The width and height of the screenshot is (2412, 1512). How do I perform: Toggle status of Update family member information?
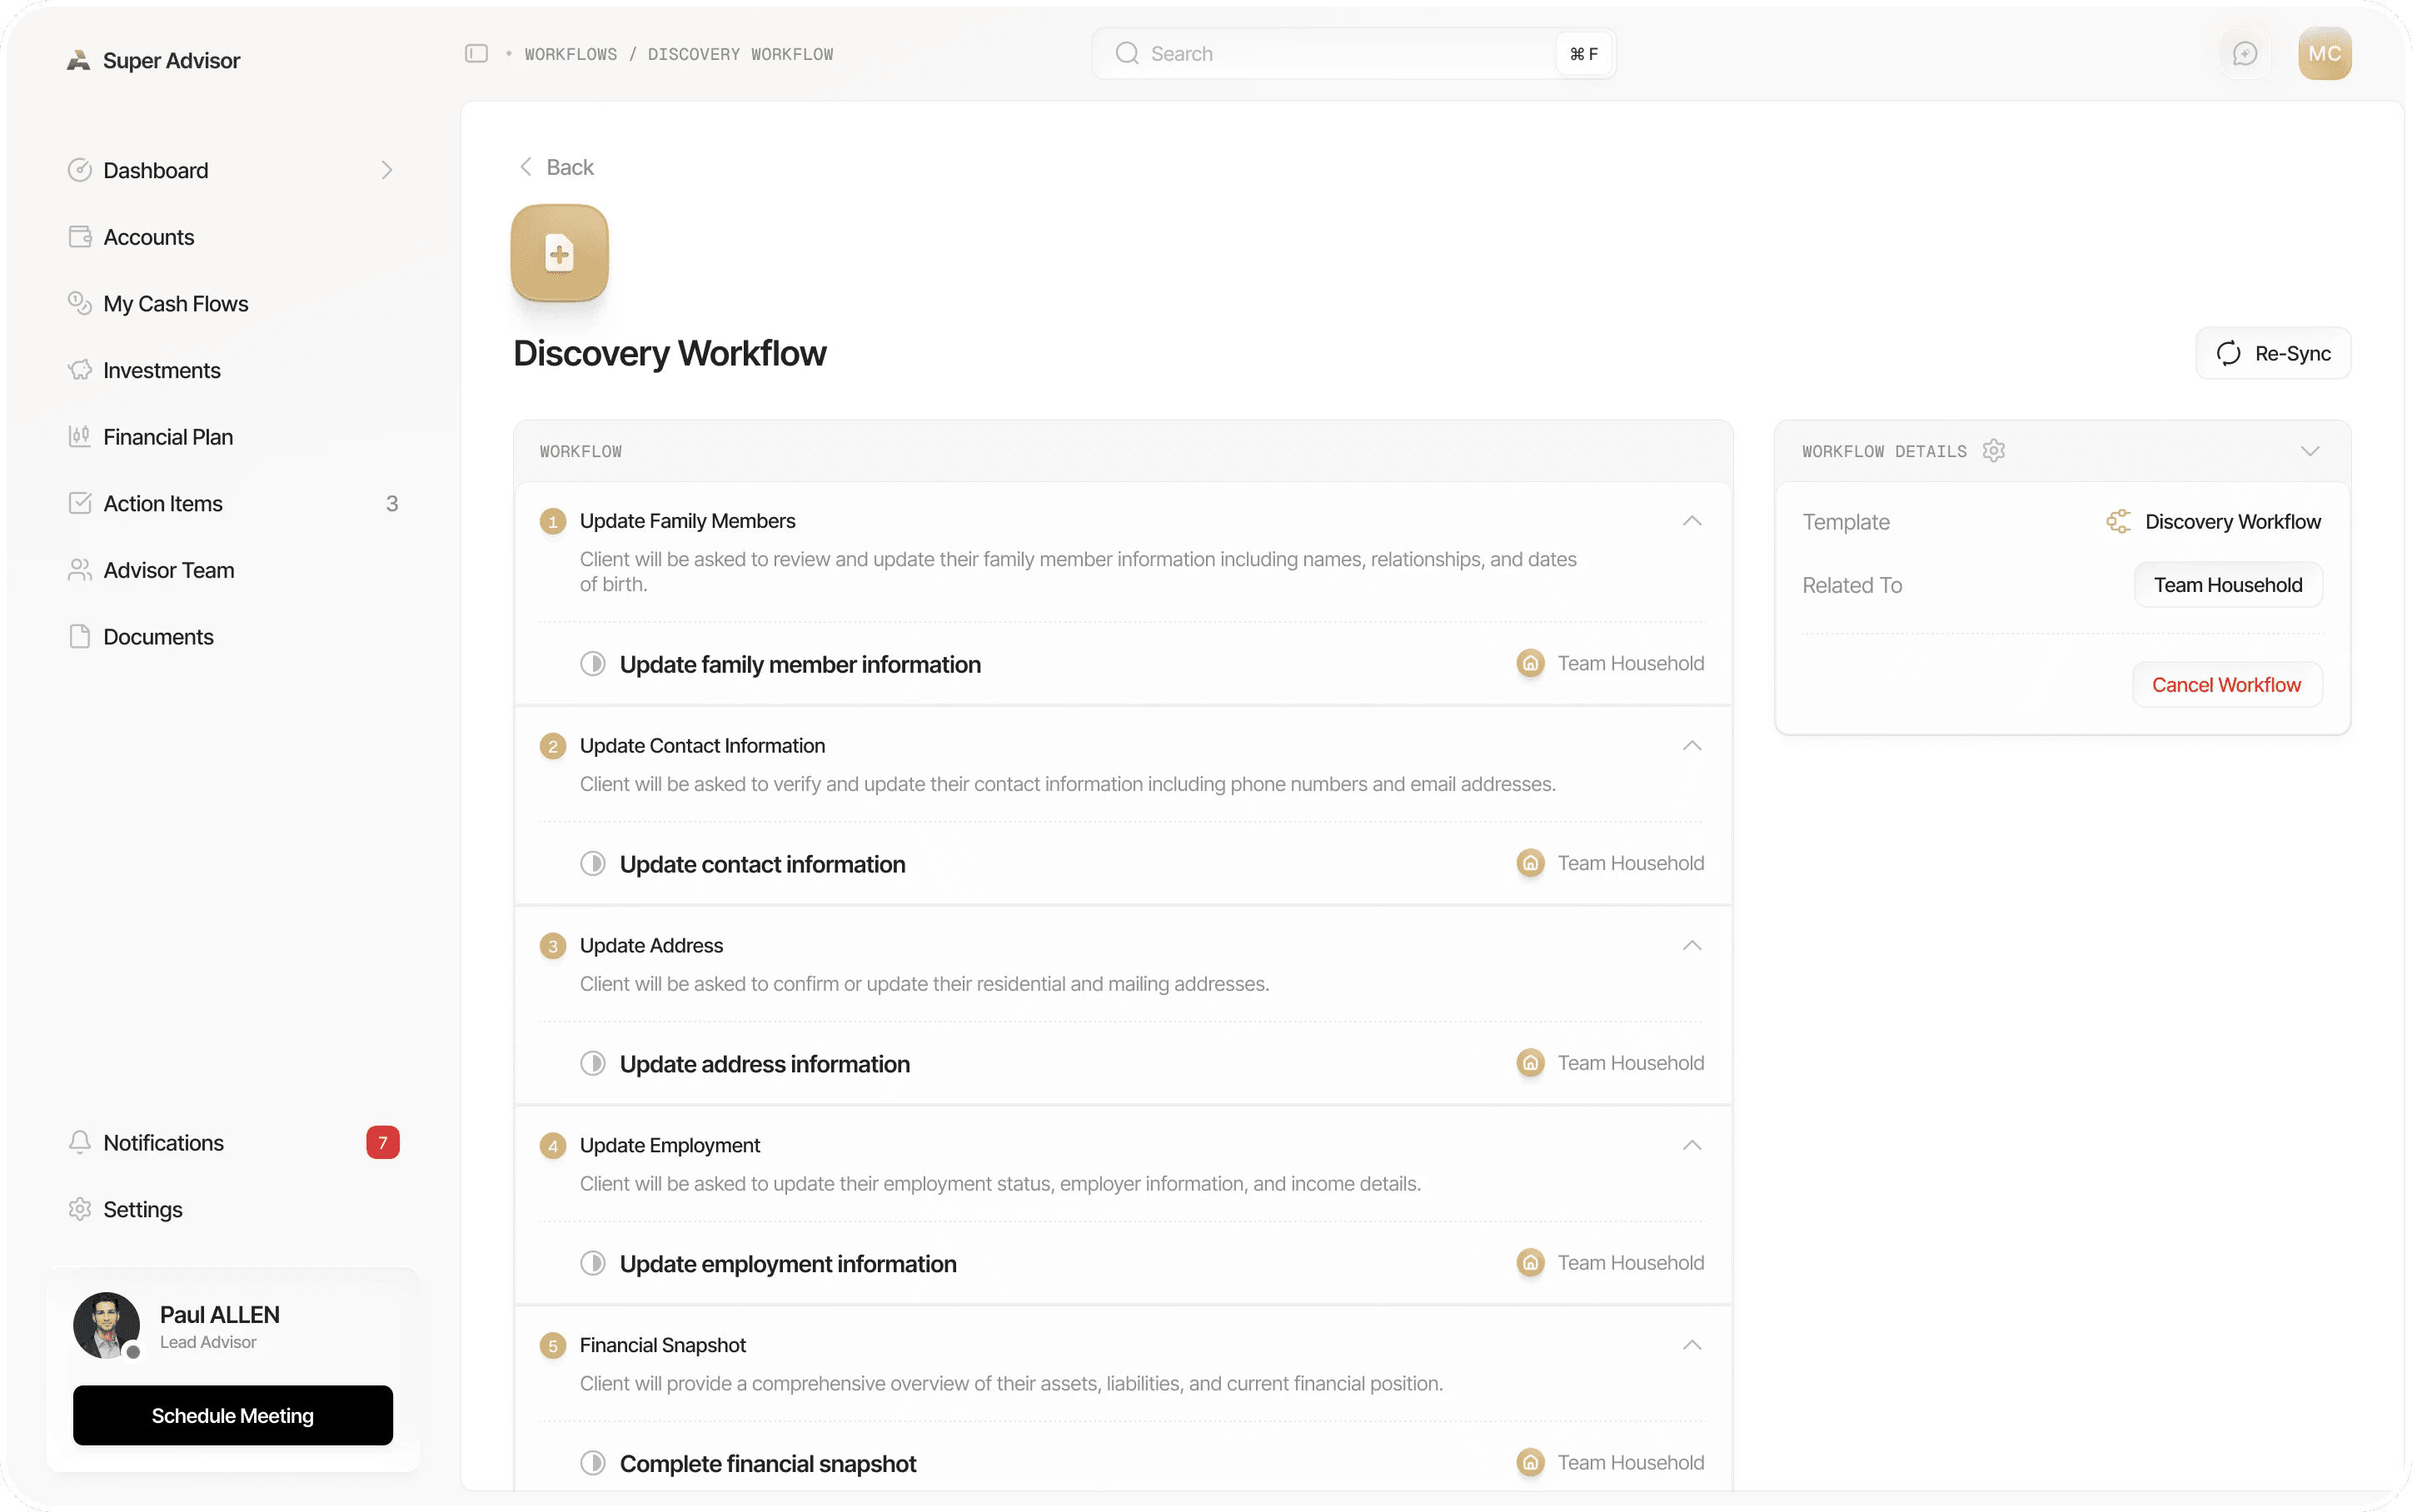click(x=593, y=664)
